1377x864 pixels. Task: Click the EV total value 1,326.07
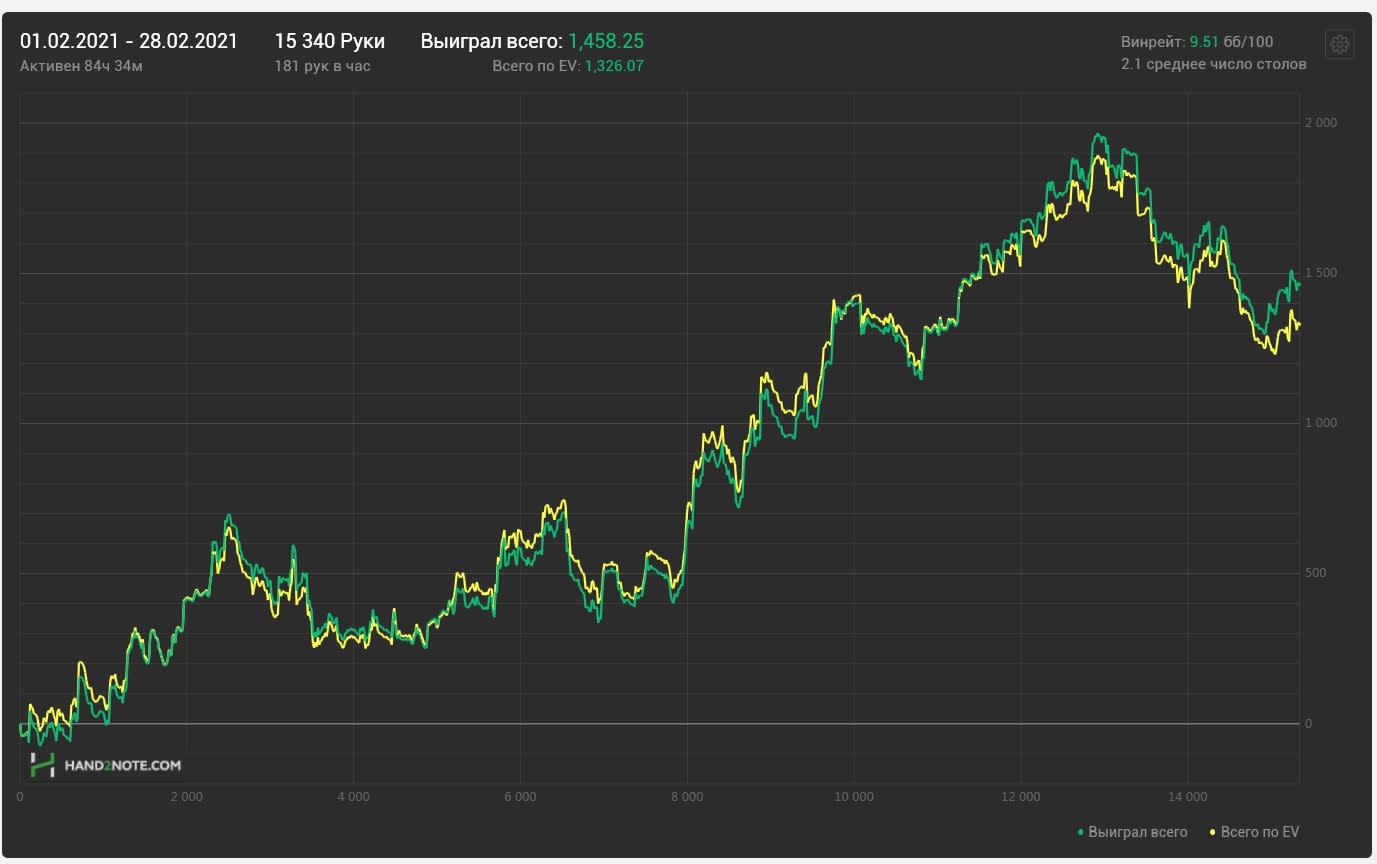point(614,66)
